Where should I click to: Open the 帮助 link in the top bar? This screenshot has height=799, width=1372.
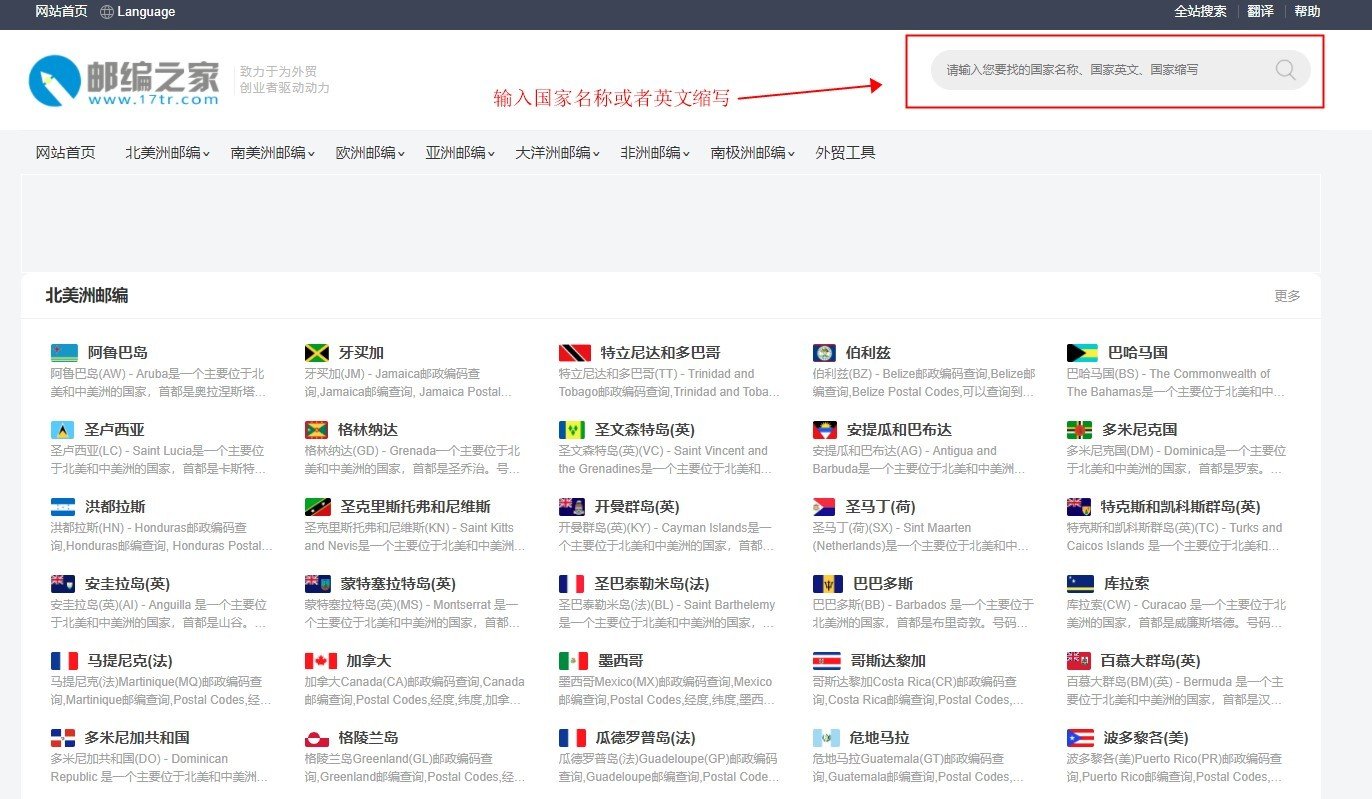point(1308,11)
